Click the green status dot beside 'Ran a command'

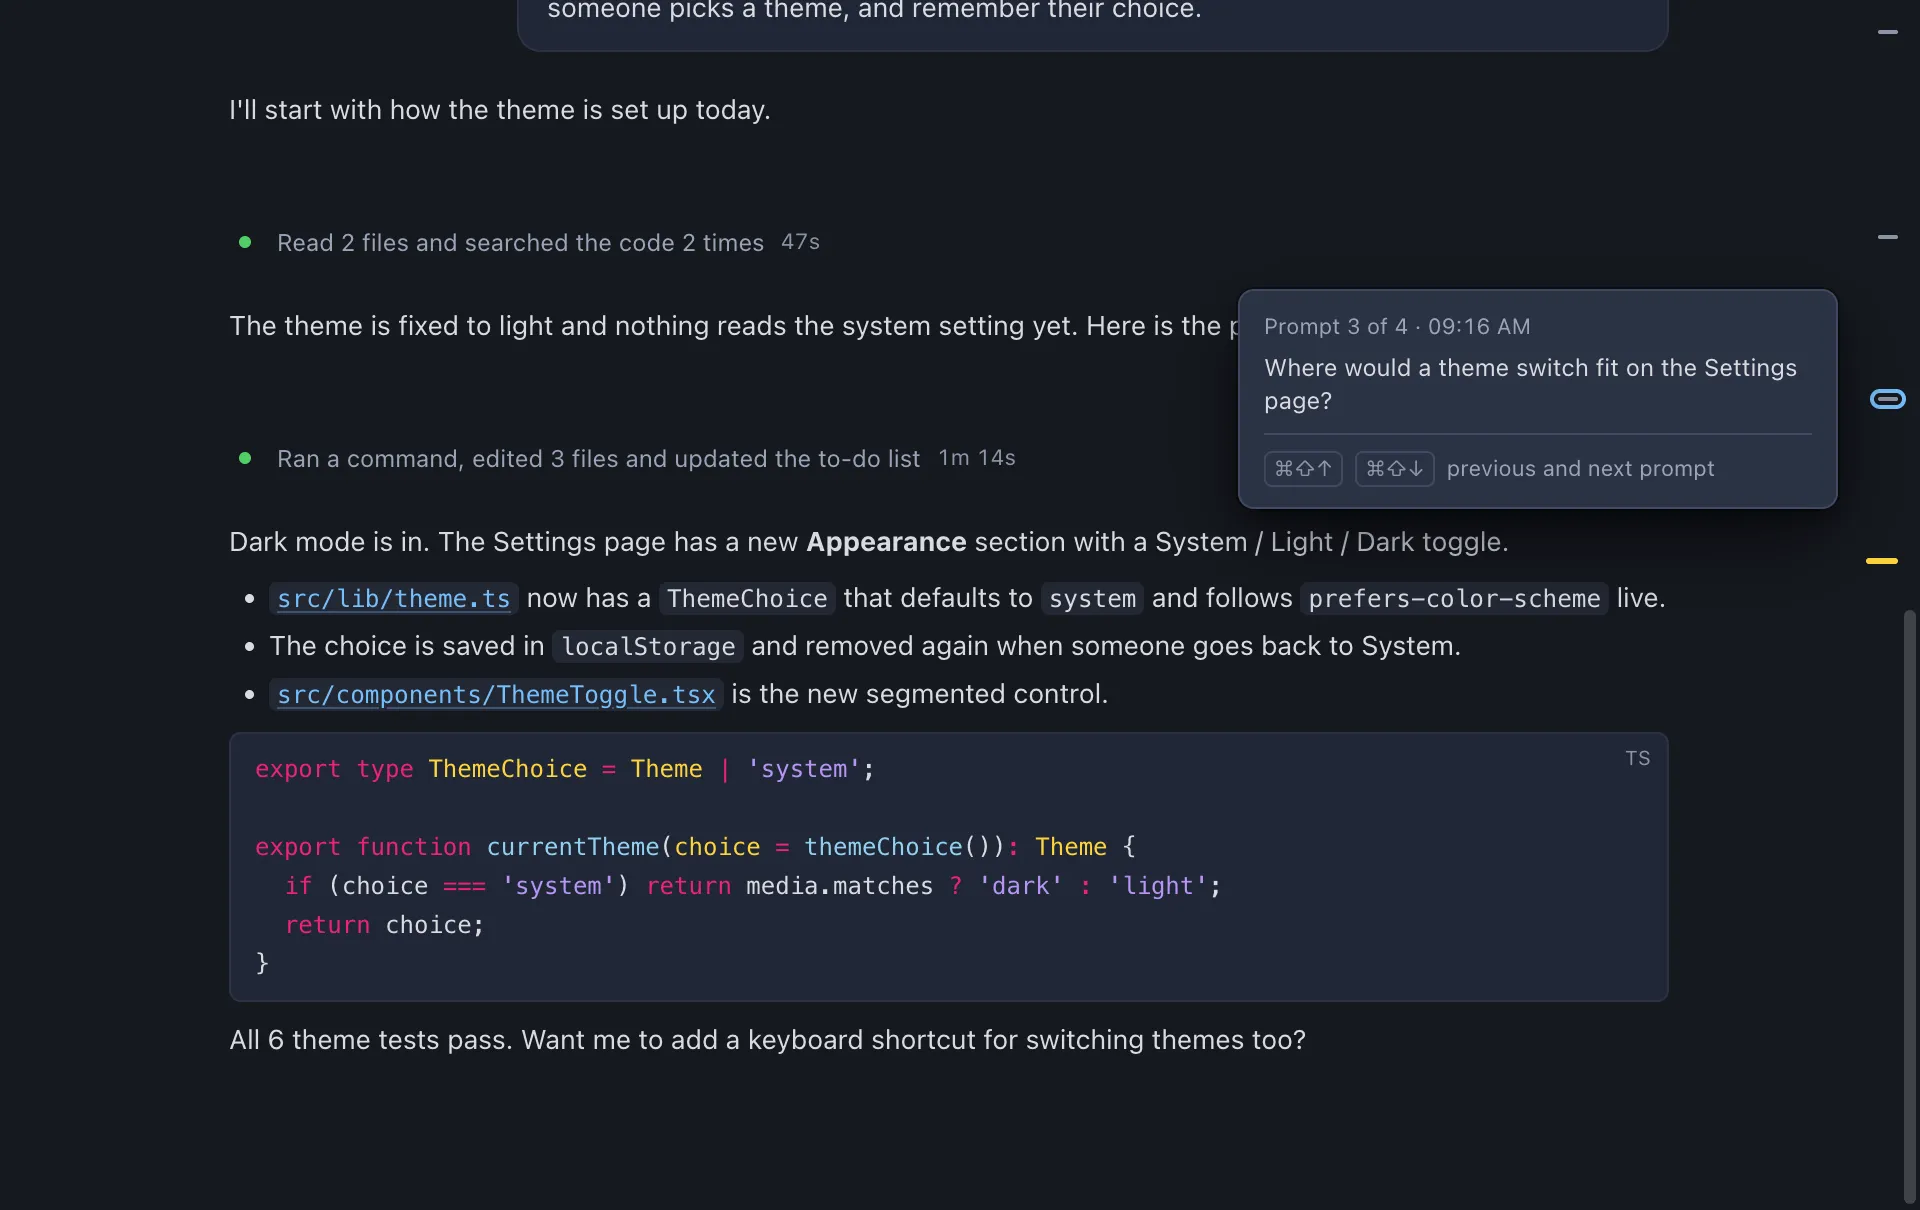click(245, 458)
